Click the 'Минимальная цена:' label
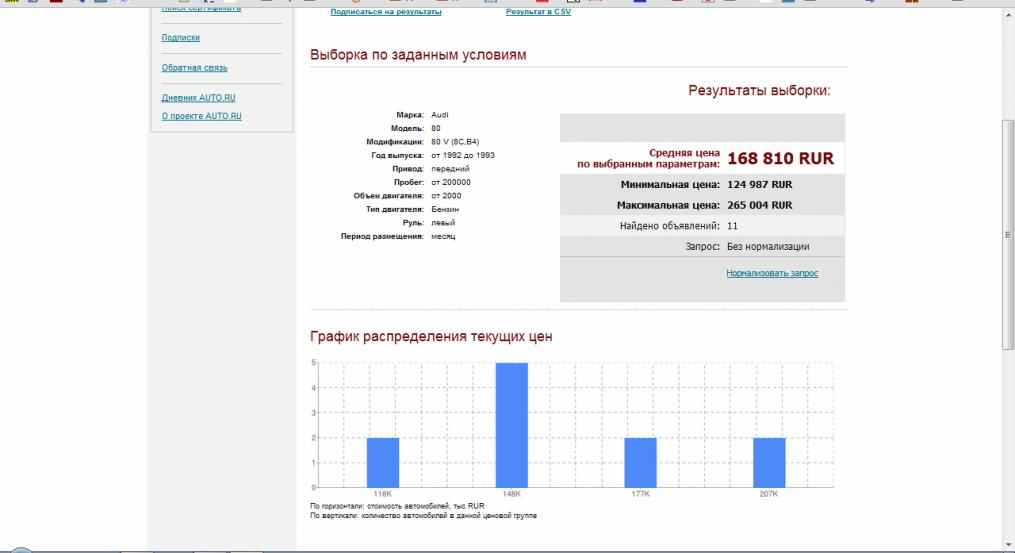The width and height of the screenshot is (1015, 553). click(x=670, y=185)
